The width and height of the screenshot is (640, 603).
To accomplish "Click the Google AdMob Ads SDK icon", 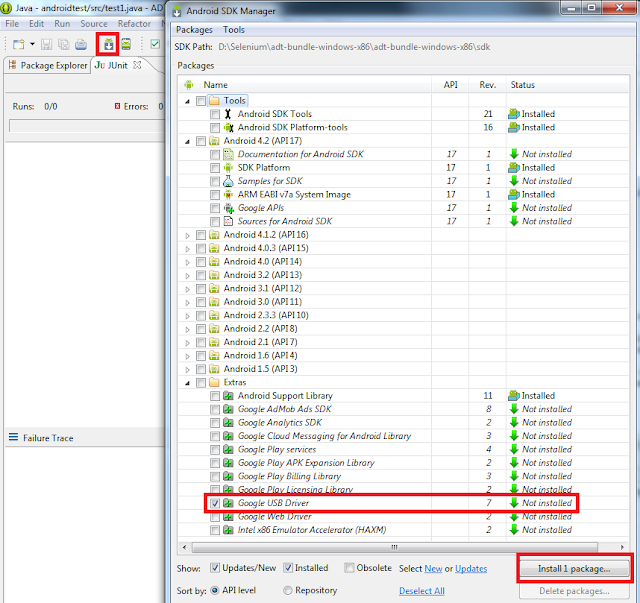I will point(228,409).
